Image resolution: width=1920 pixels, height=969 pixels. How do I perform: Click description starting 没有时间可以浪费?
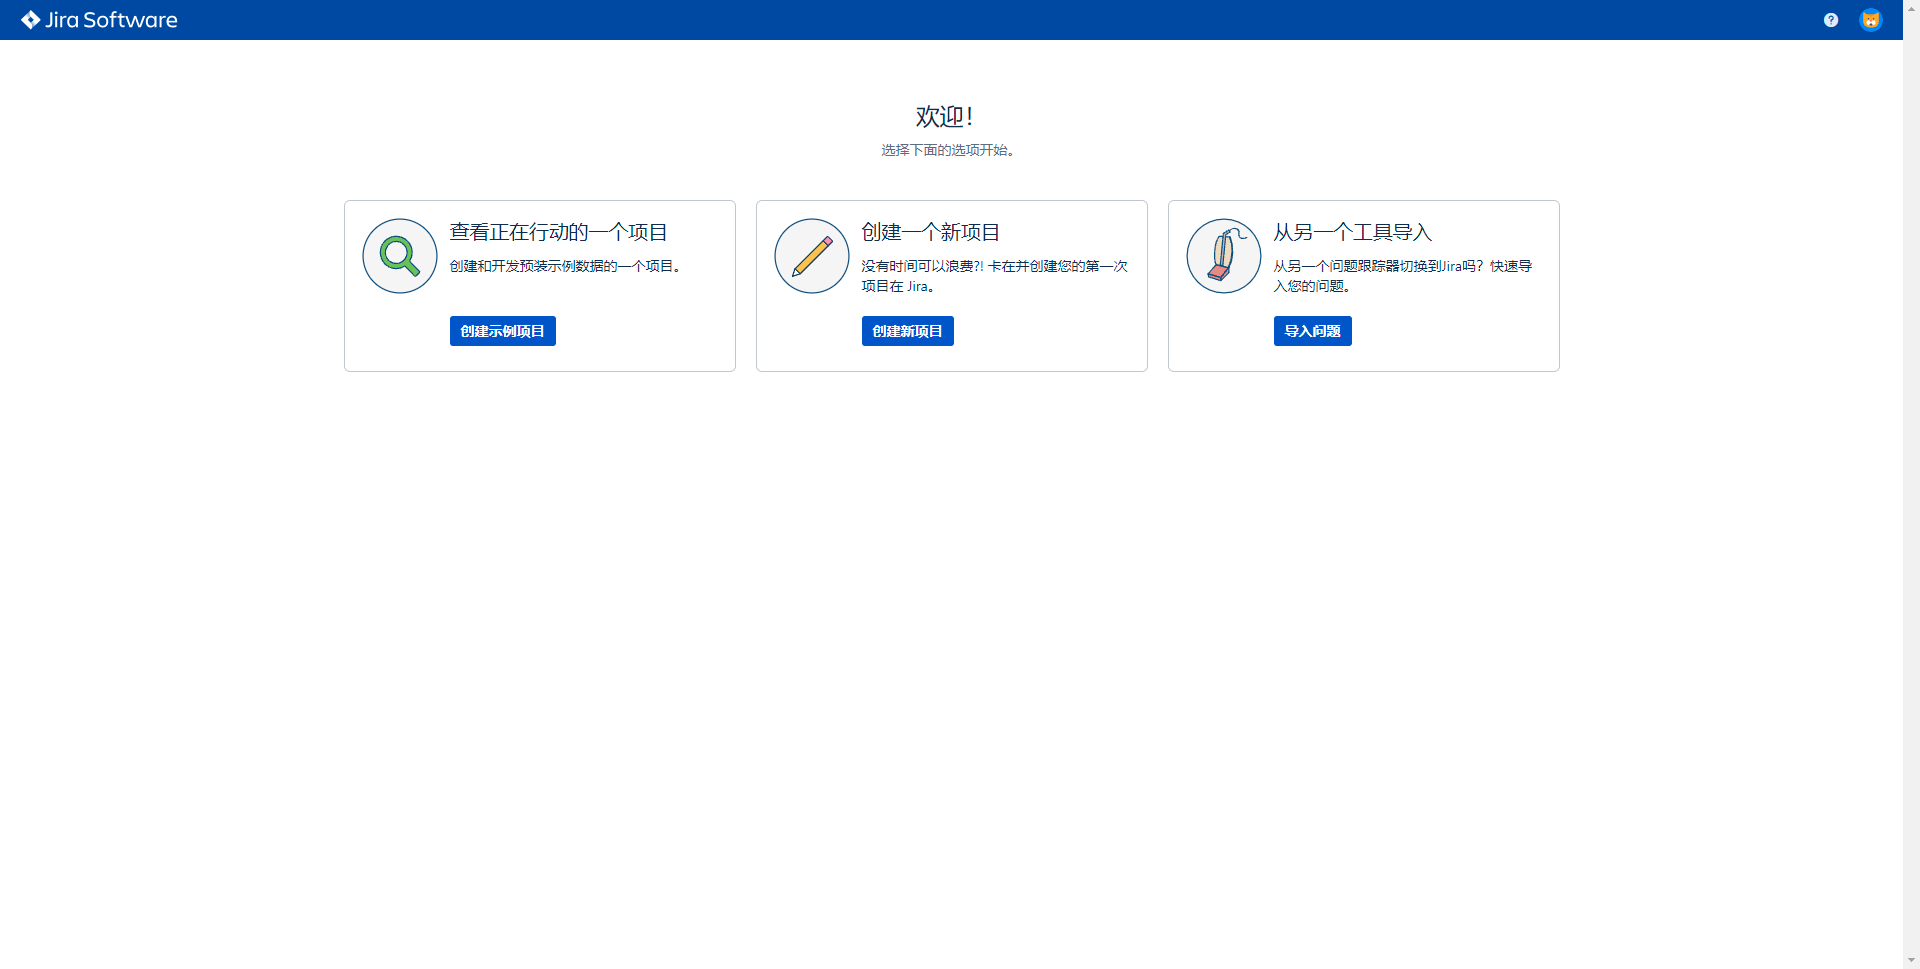point(995,276)
